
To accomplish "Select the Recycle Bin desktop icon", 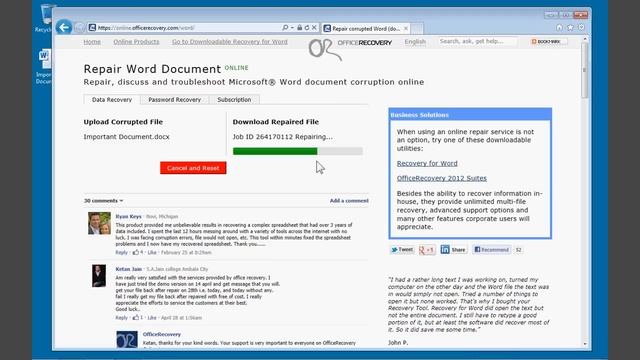I will coord(44,18).
